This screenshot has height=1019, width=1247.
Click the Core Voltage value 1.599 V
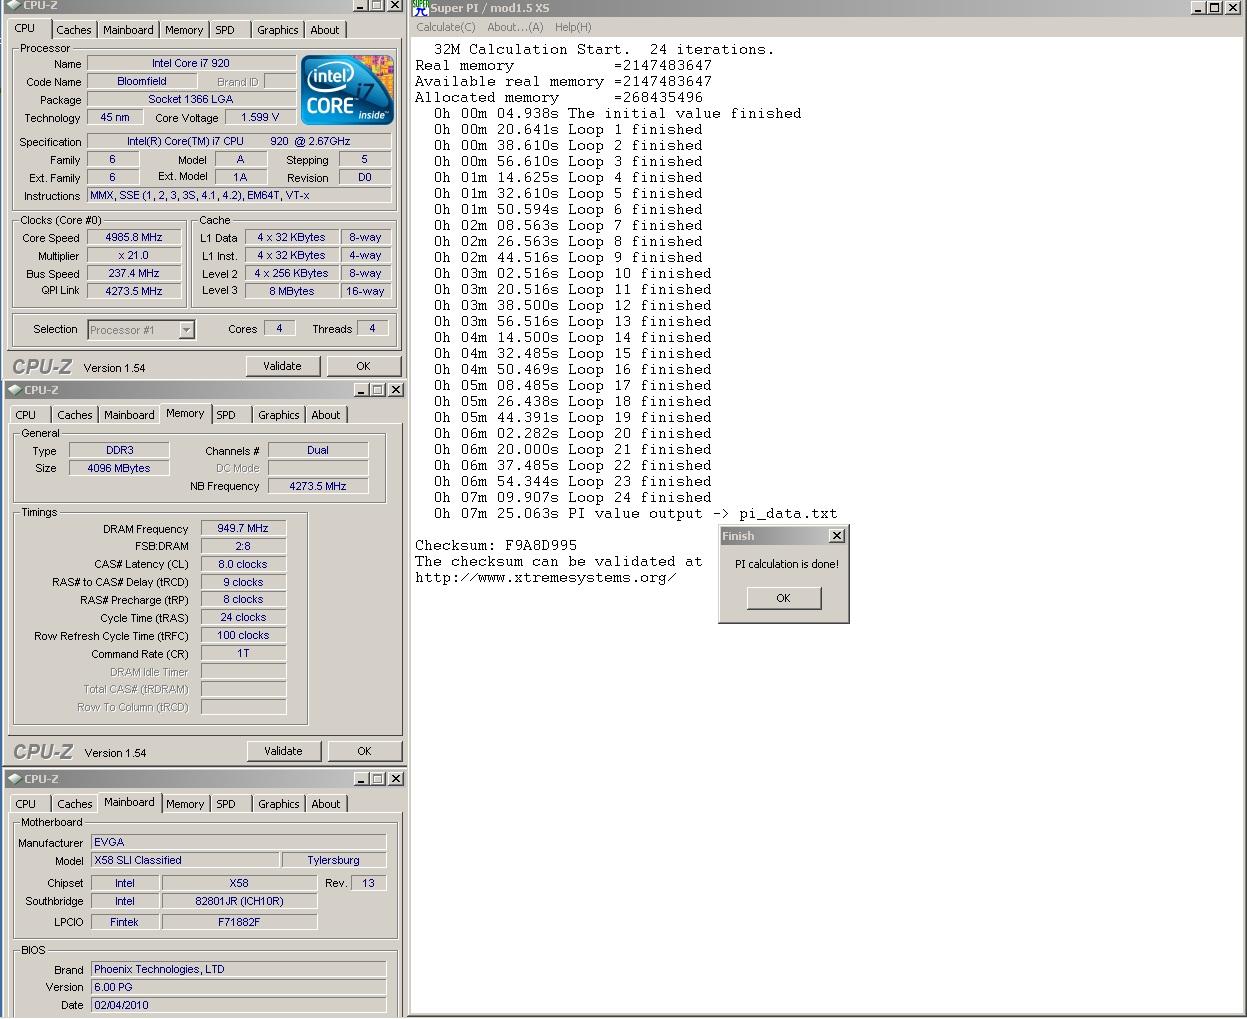click(260, 117)
